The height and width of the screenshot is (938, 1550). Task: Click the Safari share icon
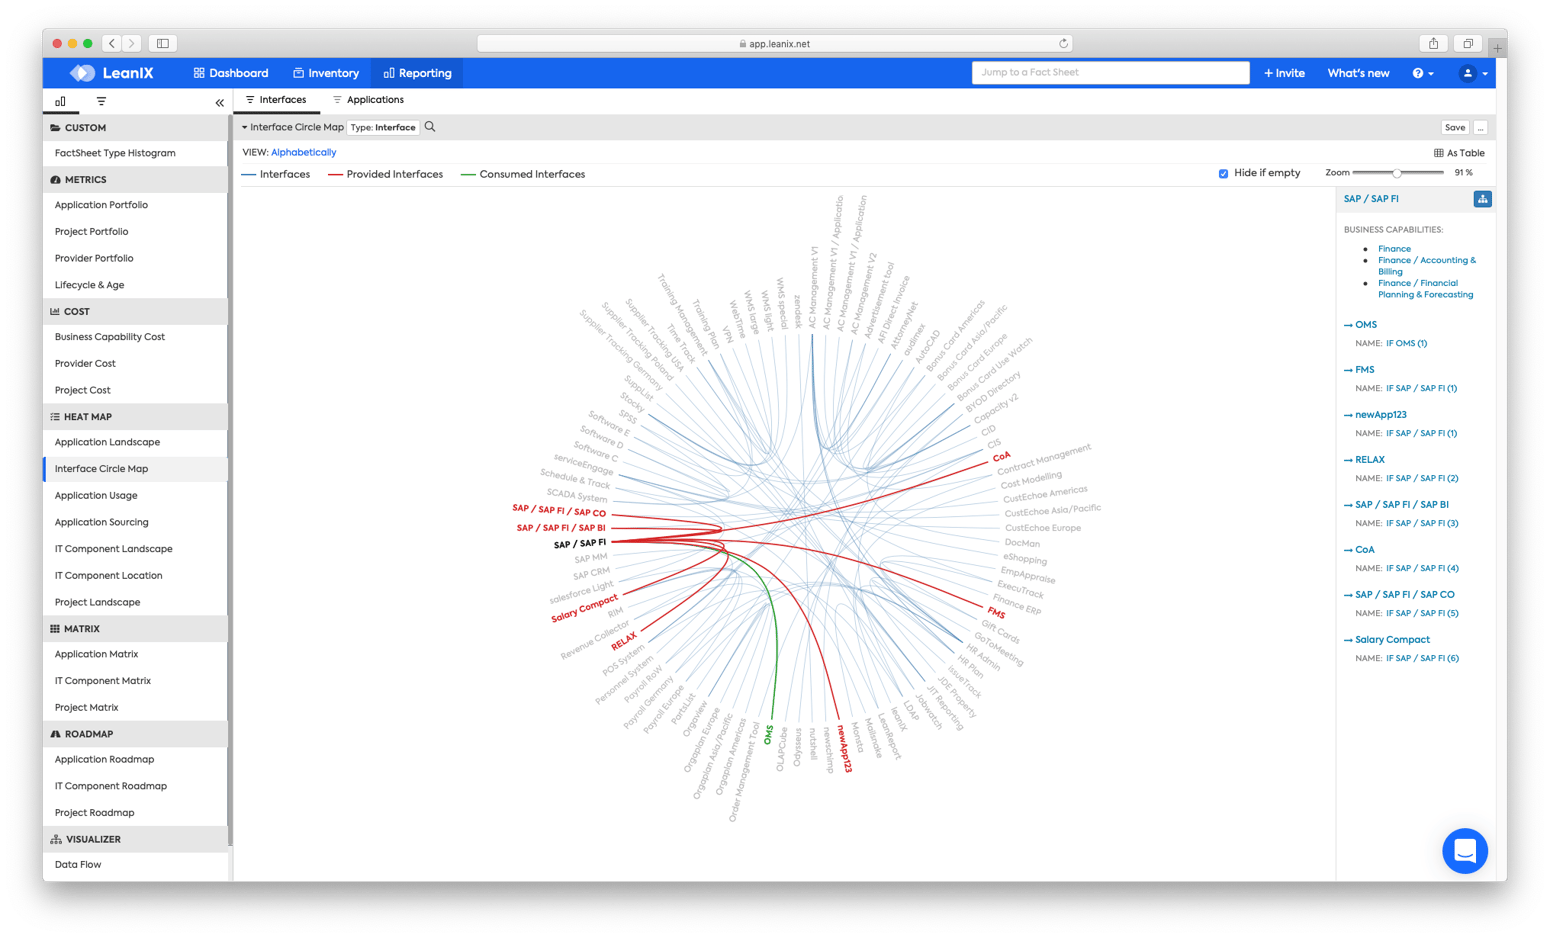click(x=1433, y=43)
